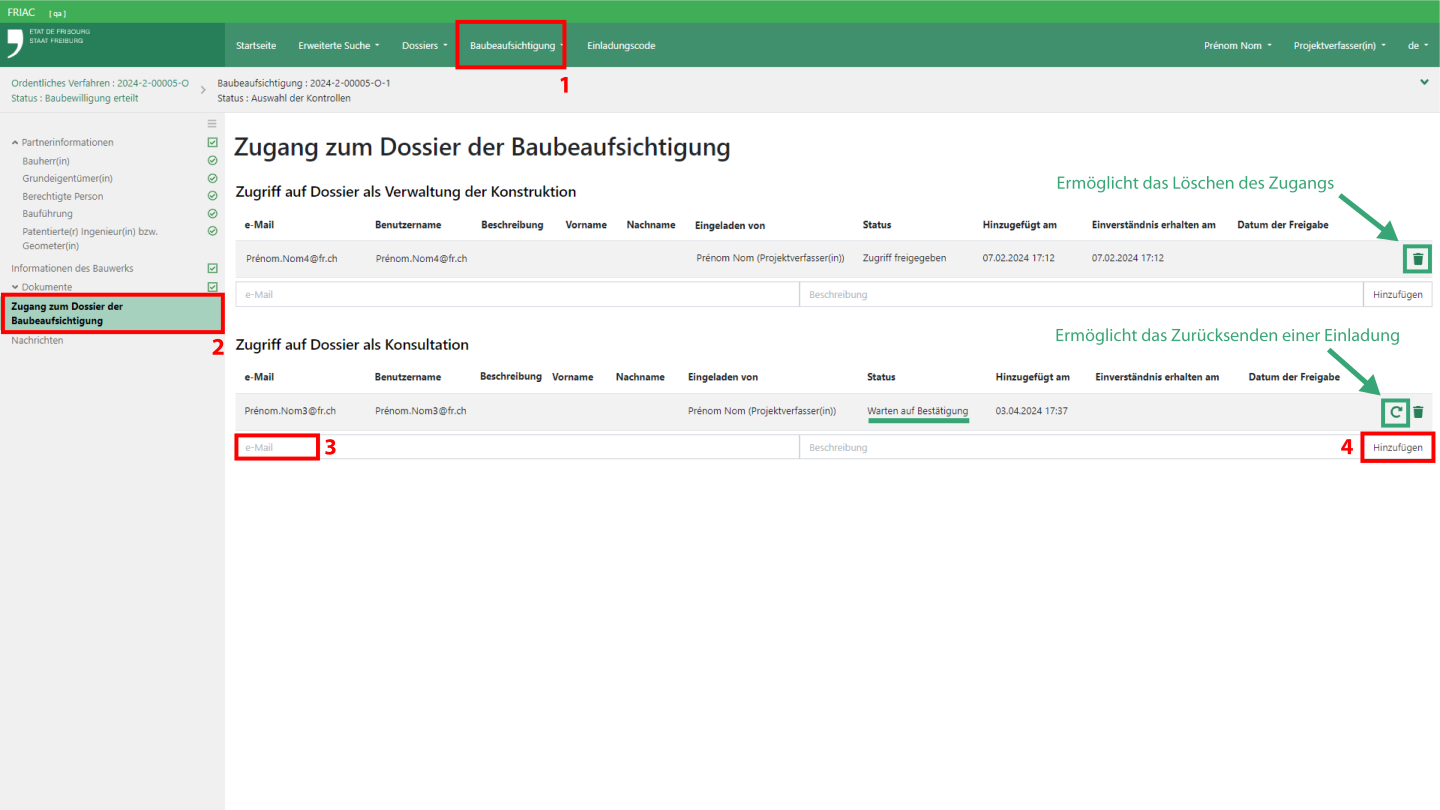1440x810 pixels.
Task: Go to Startseite
Action: [256, 46]
